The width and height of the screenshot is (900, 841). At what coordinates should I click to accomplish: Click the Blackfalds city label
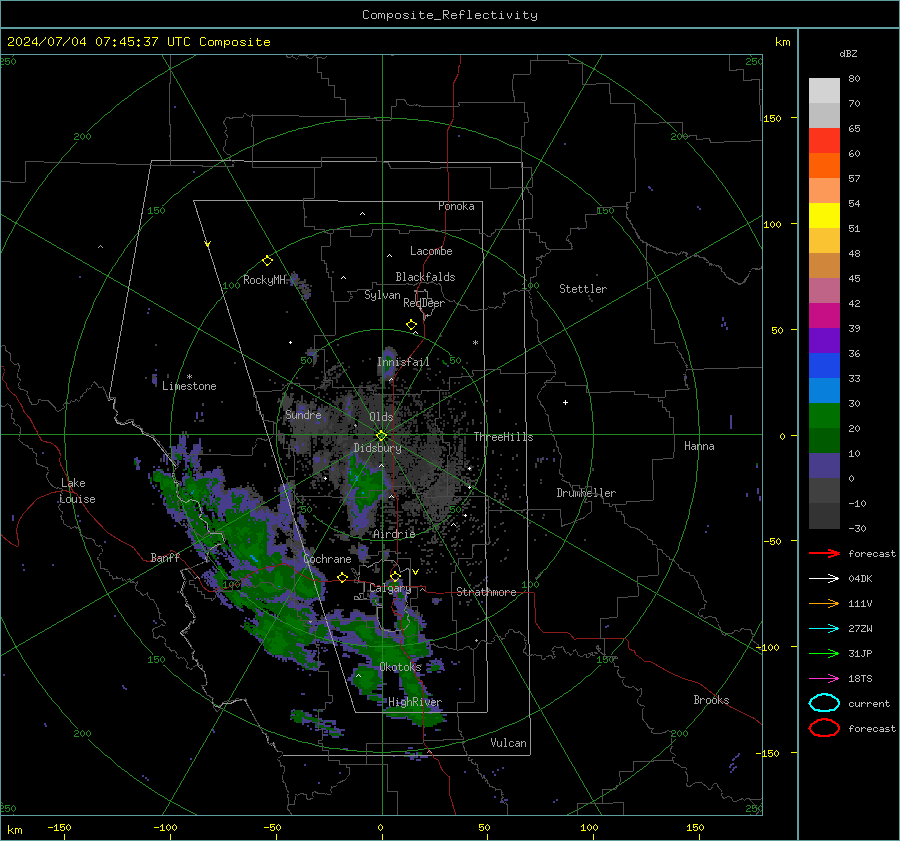425,277
